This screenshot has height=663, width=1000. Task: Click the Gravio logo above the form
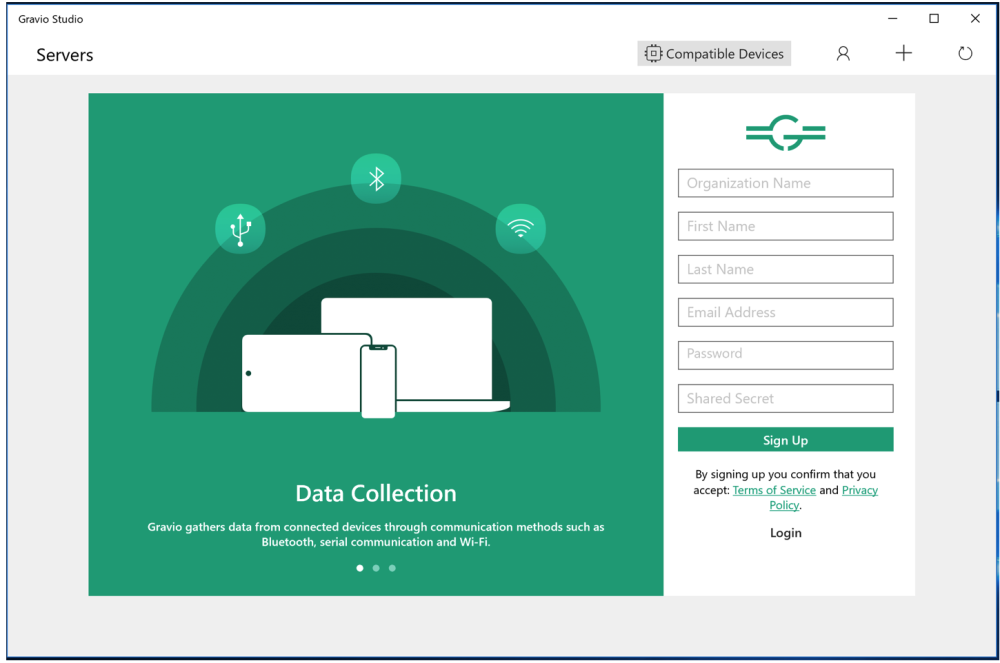pyautogui.click(x=785, y=133)
